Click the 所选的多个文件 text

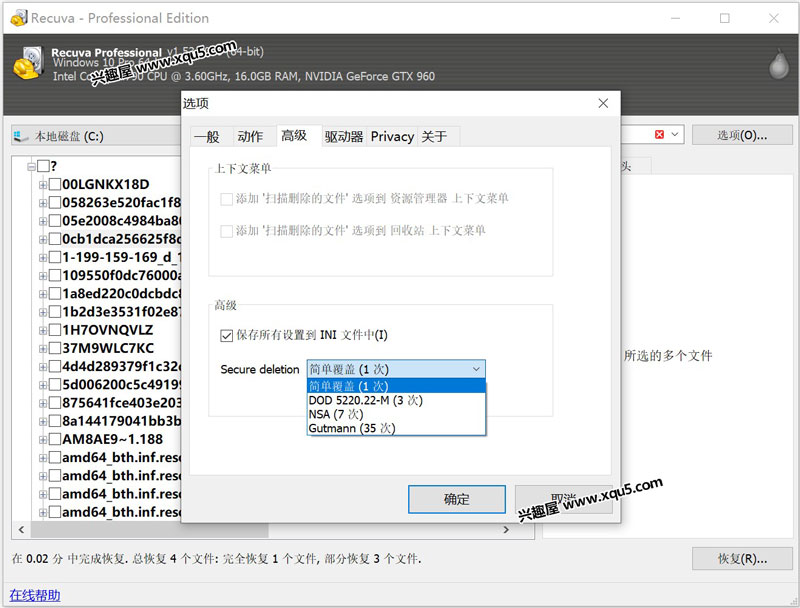[668, 356]
